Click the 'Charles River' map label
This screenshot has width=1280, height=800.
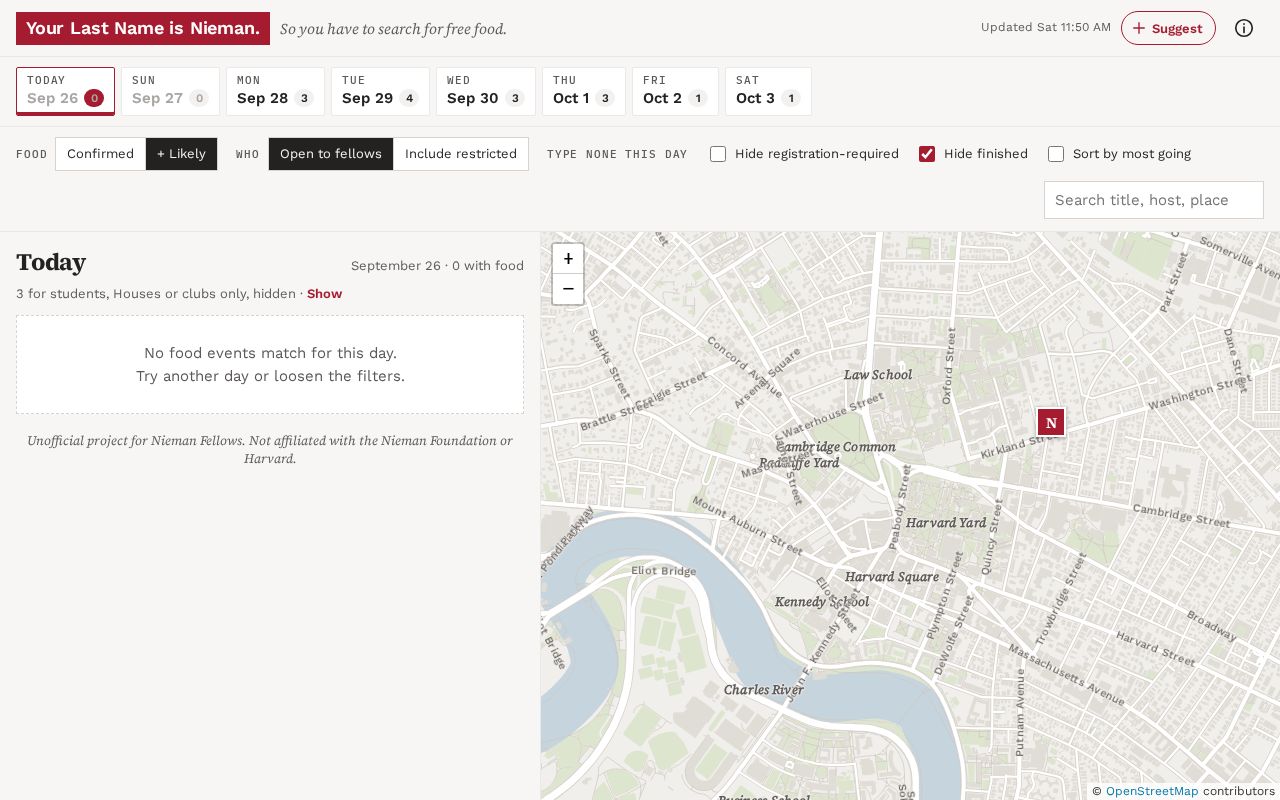764,690
